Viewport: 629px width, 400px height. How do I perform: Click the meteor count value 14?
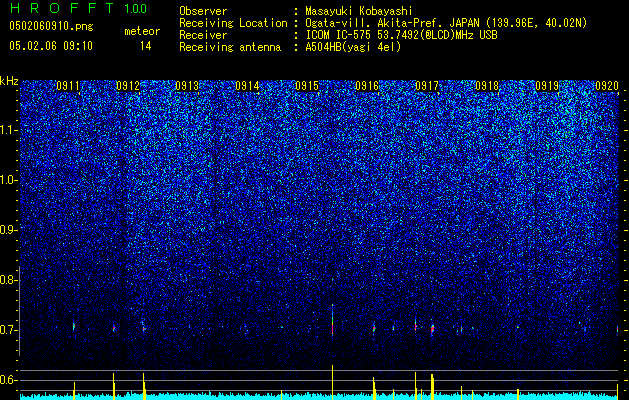[x=145, y=46]
